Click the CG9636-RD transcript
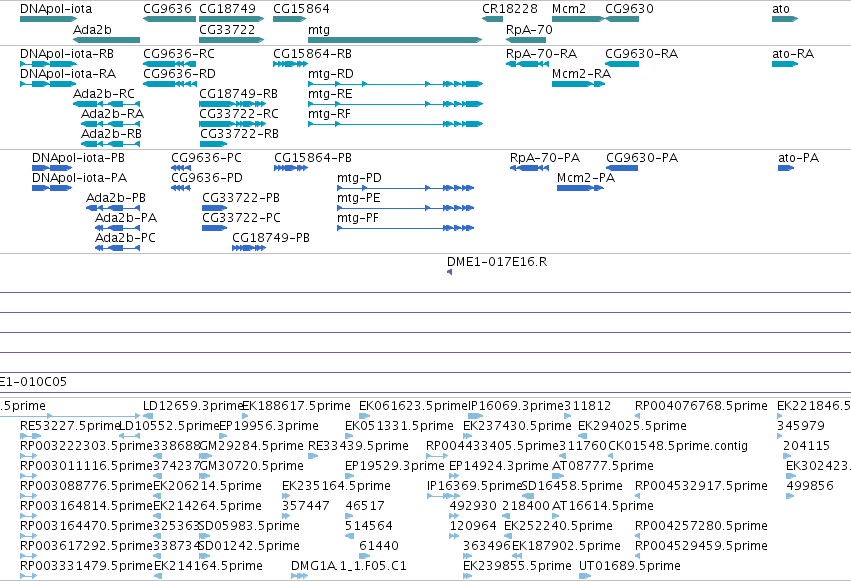851x581 pixels. pos(169,84)
